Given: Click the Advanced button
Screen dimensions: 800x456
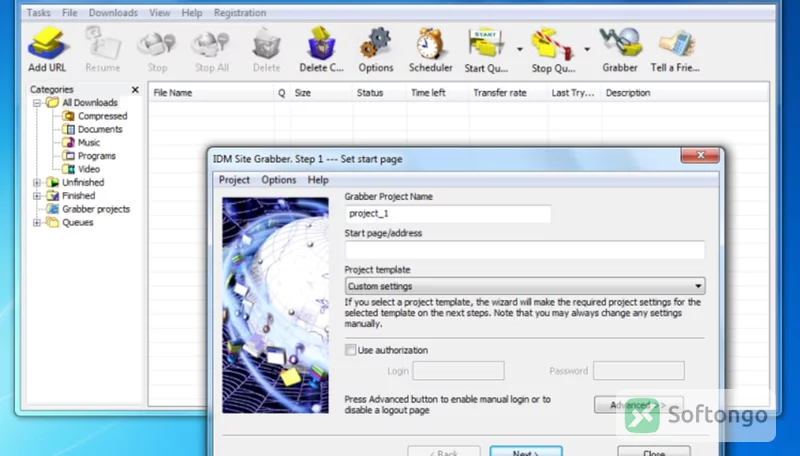Looking at the screenshot, I should coord(638,405).
